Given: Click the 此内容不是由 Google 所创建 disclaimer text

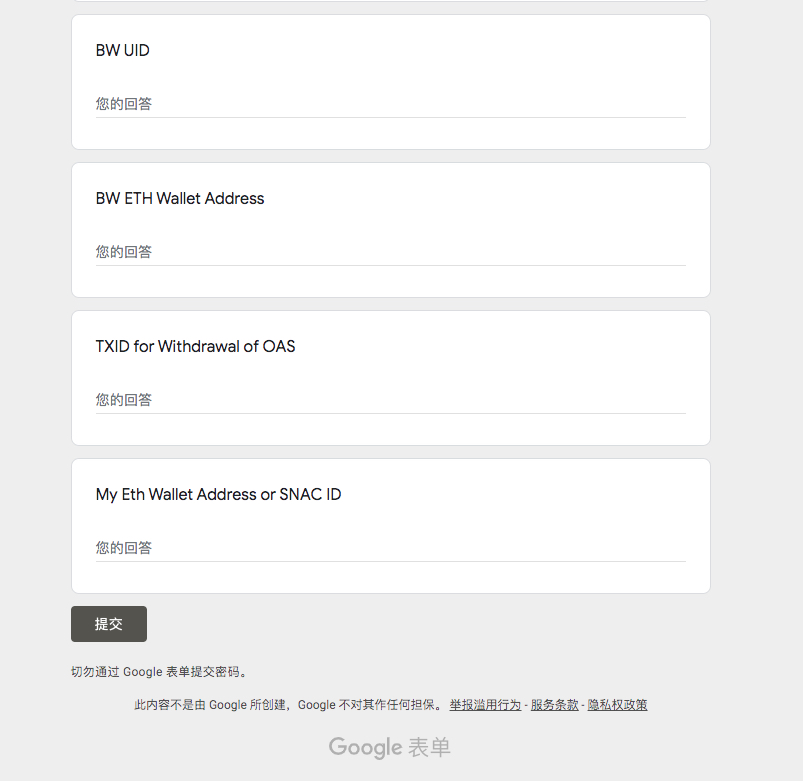Looking at the screenshot, I should tap(287, 705).
